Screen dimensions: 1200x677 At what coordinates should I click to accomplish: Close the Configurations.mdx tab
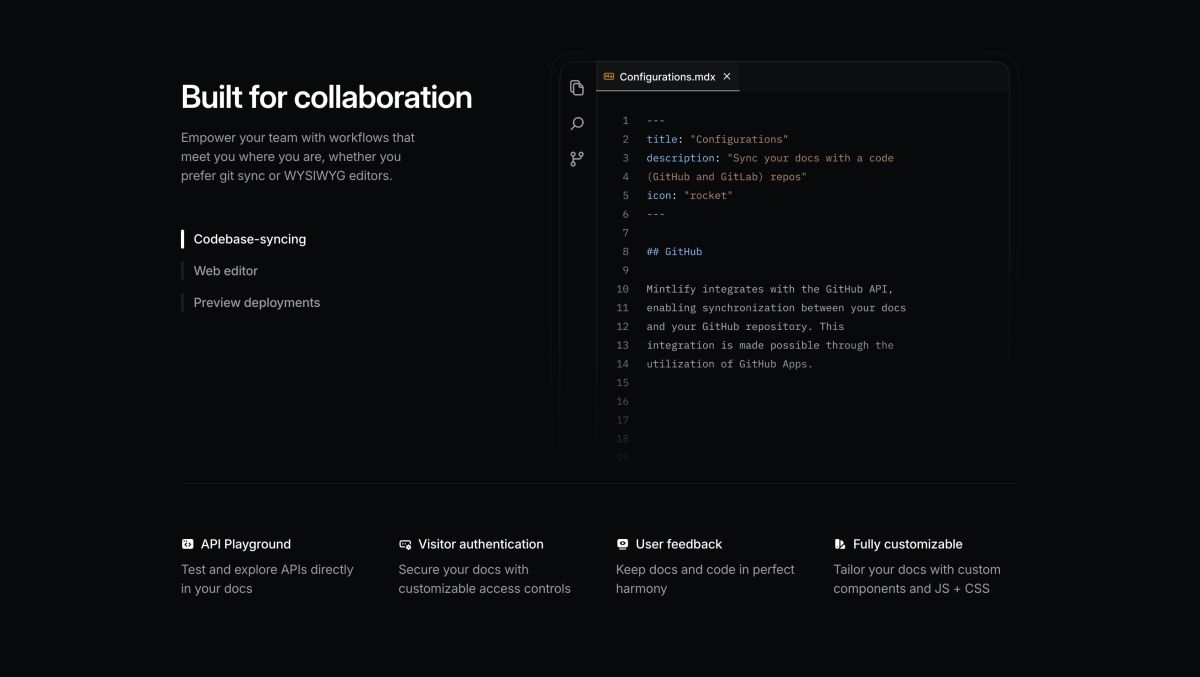tap(727, 76)
